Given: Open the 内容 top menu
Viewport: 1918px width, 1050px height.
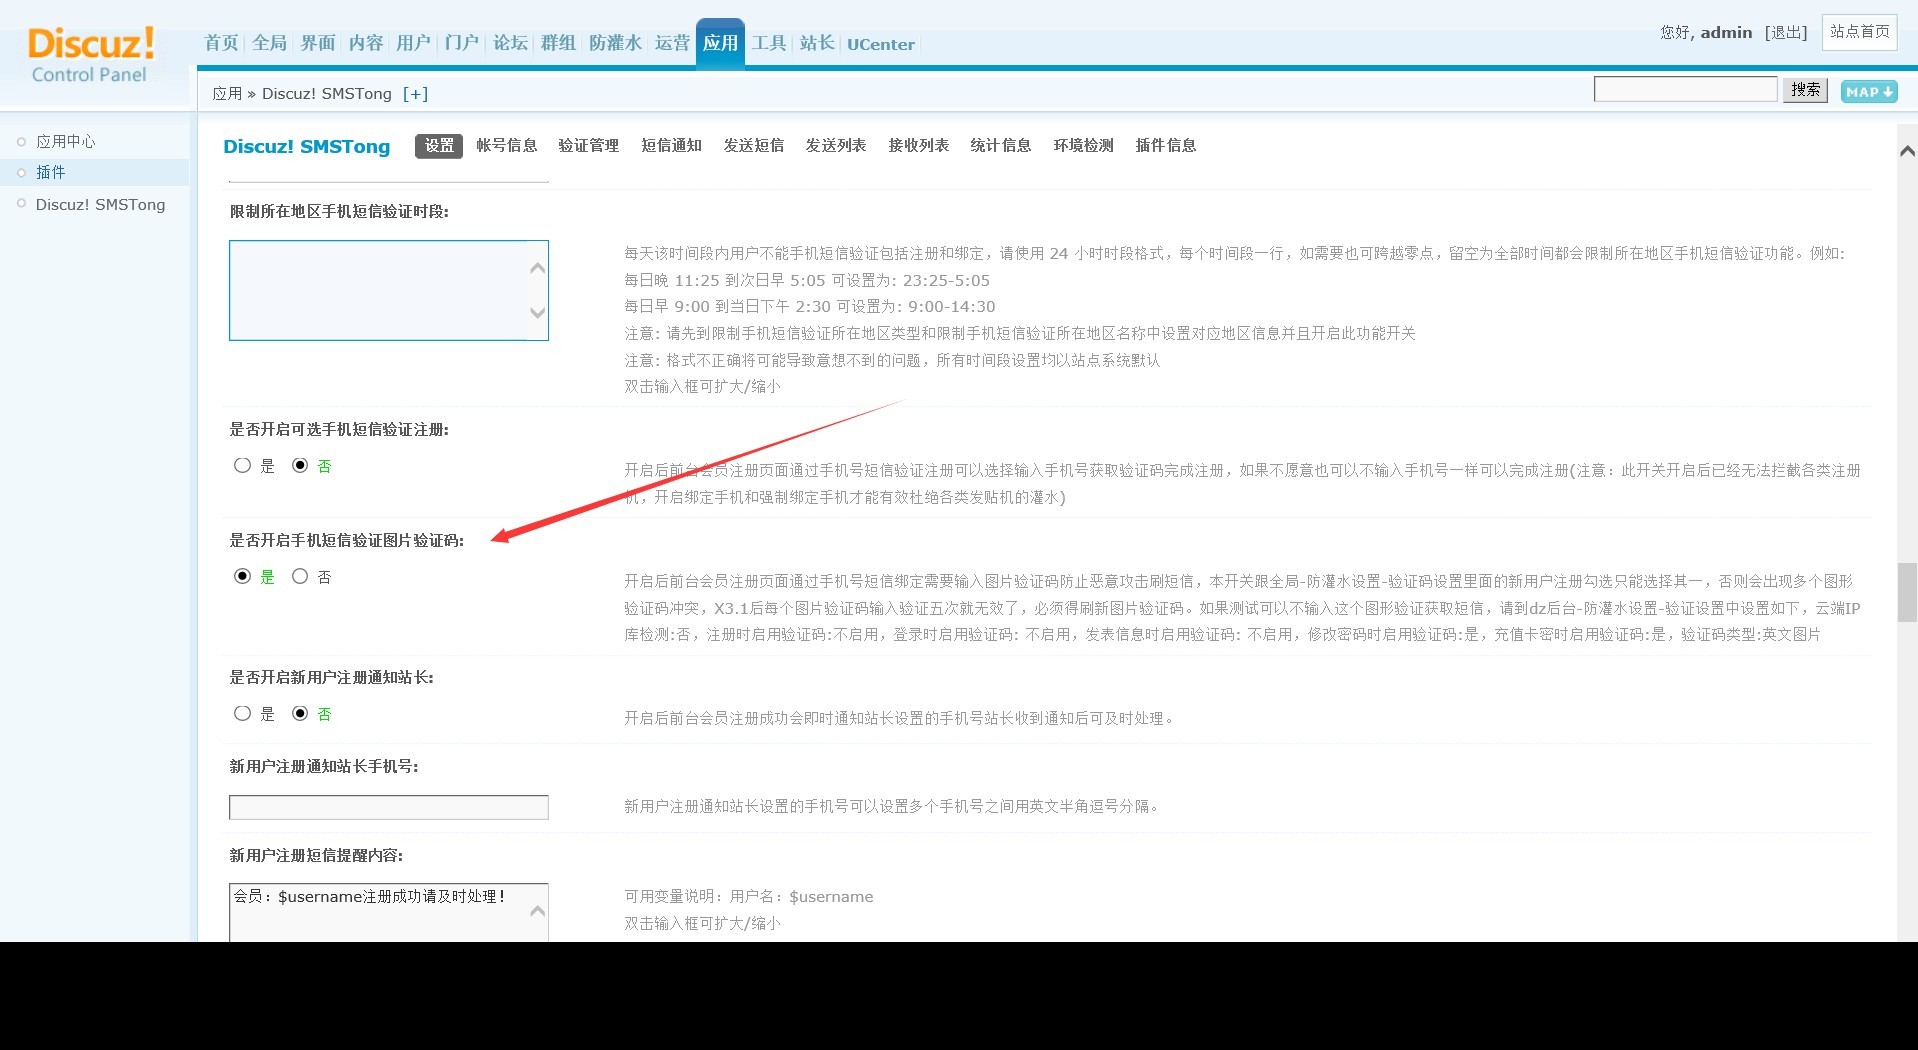Looking at the screenshot, I should 365,43.
